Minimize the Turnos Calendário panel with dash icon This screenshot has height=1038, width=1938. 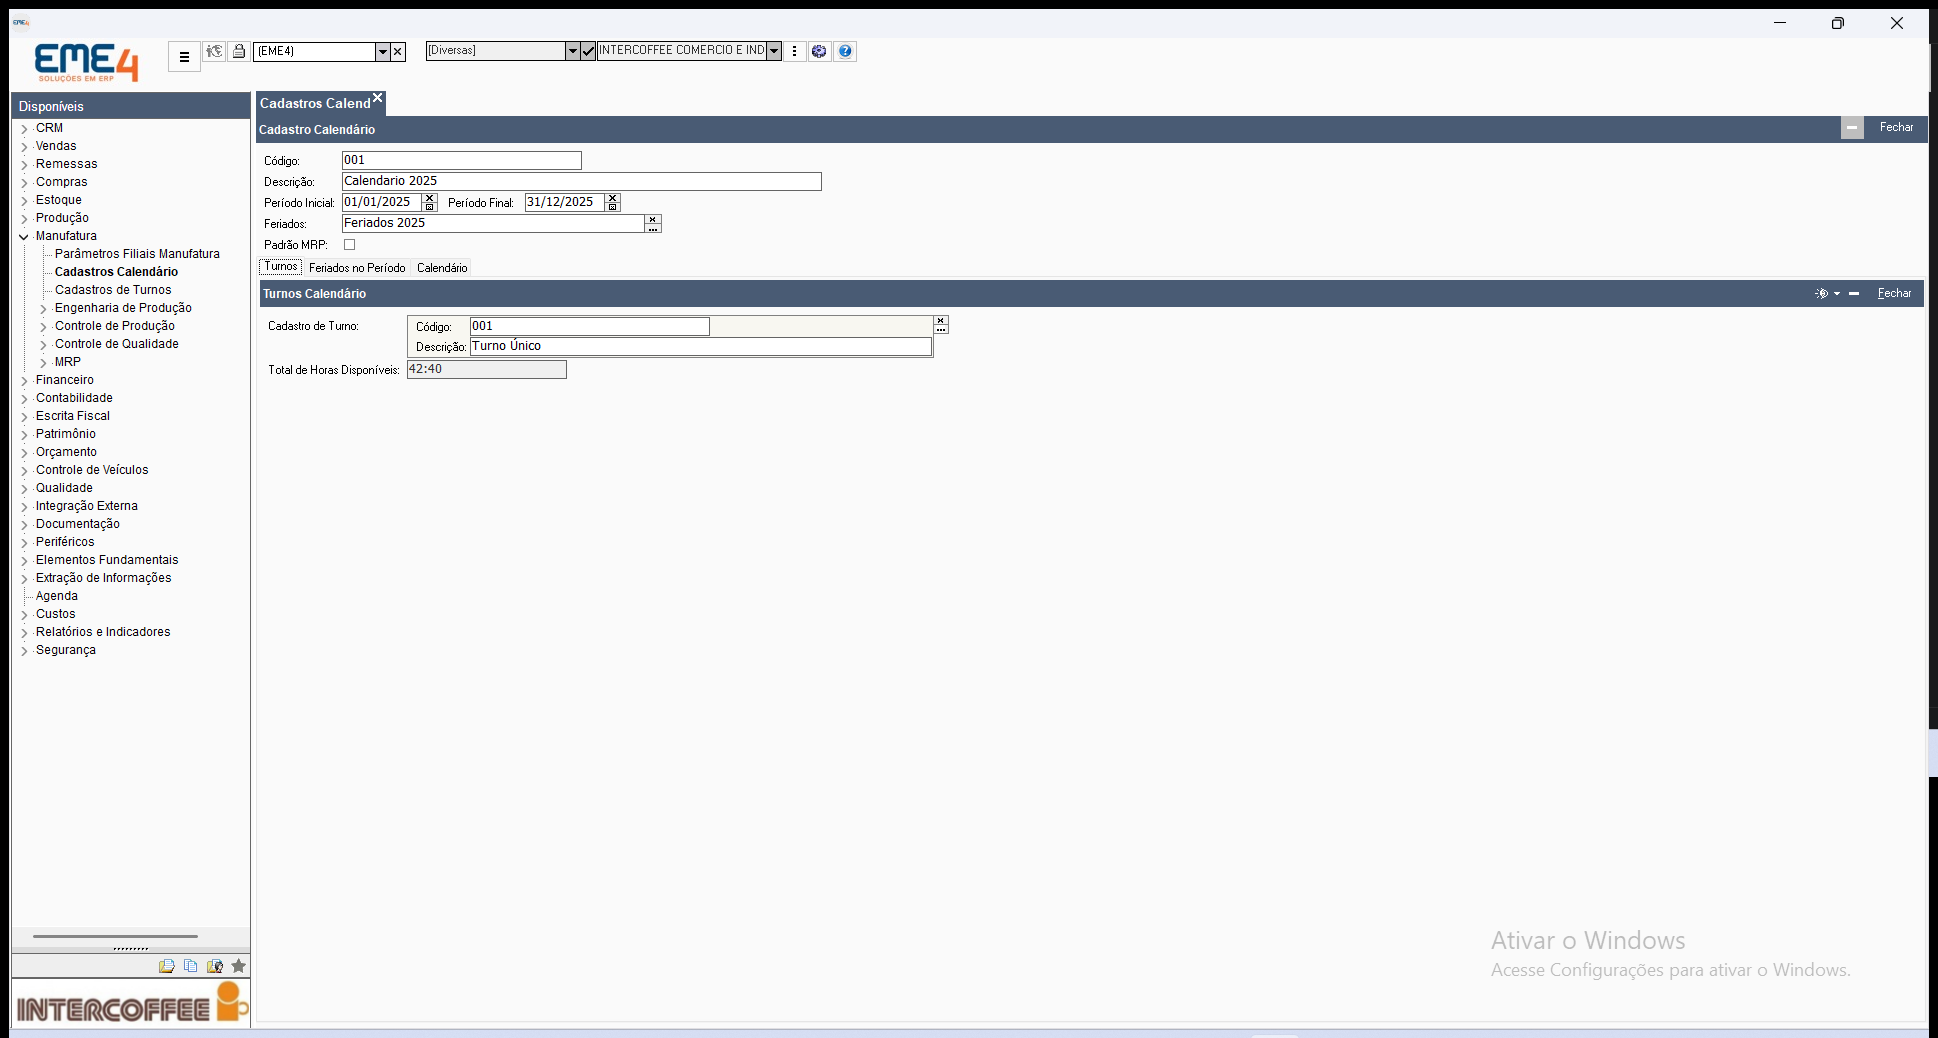(x=1854, y=294)
